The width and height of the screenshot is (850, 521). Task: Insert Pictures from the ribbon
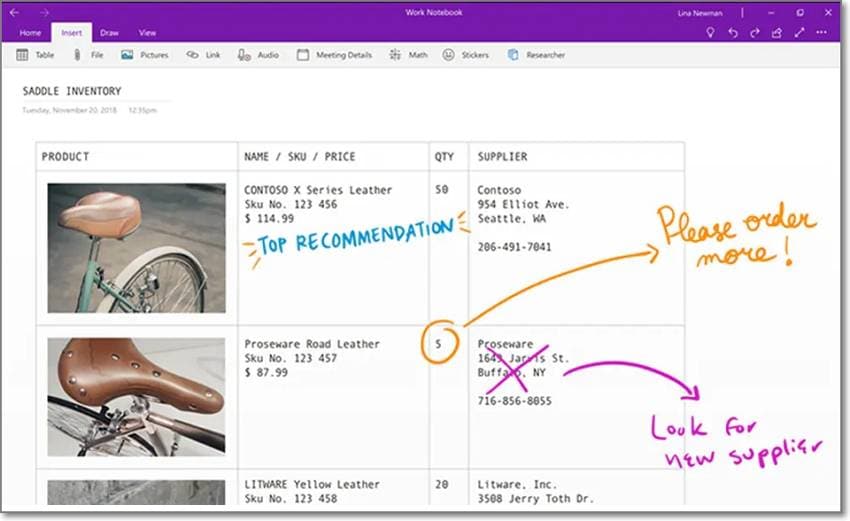145,55
